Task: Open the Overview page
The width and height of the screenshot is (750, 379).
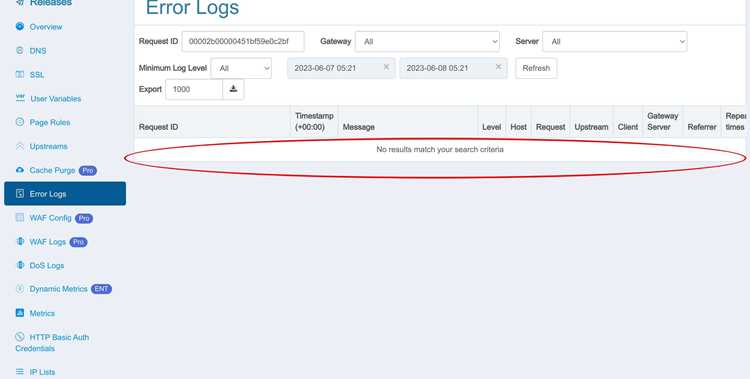Action: click(x=46, y=27)
